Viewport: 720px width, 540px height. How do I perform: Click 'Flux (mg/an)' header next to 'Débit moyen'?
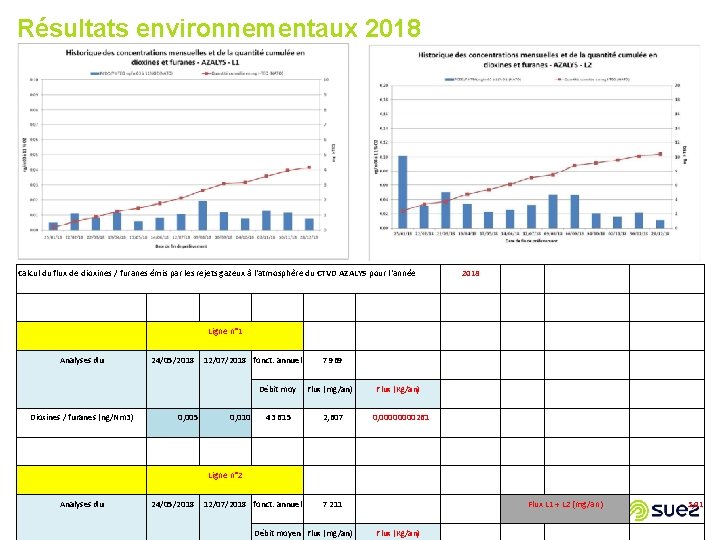coord(329,533)
